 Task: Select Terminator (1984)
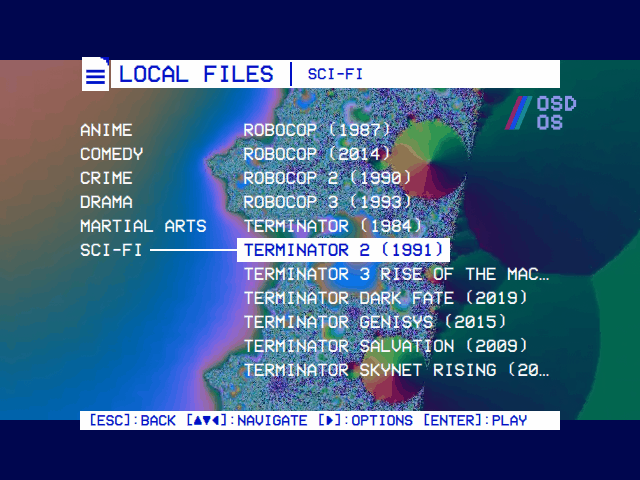pos(333,226)
